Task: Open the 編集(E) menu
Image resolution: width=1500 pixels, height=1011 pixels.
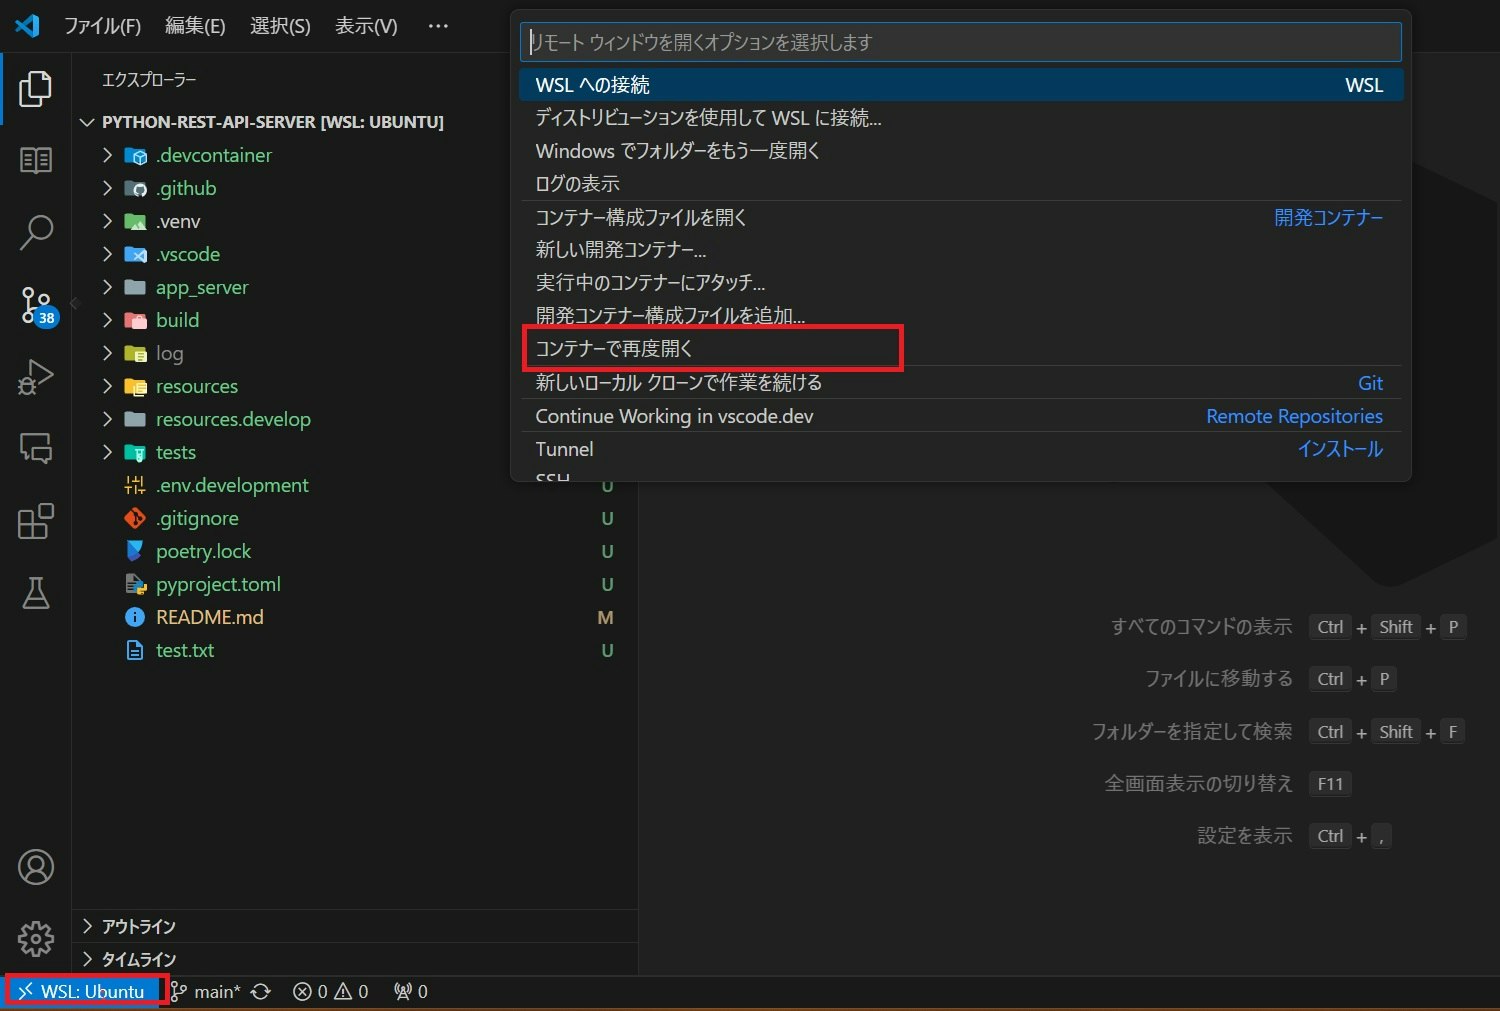Action: (195, 26)
